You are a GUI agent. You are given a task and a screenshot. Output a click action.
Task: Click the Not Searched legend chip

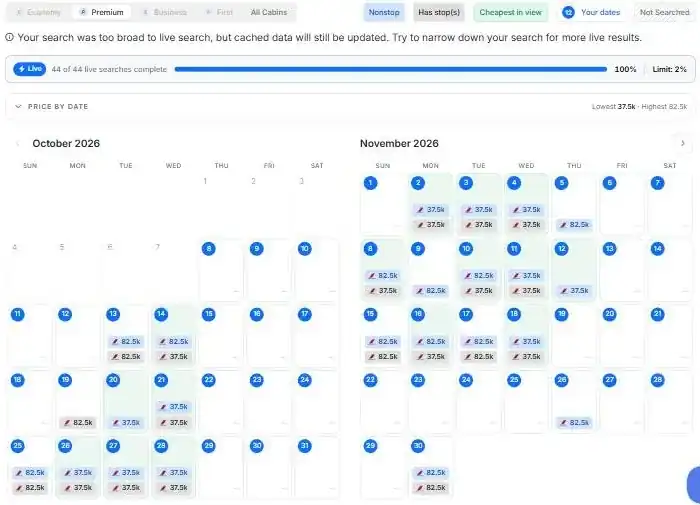pos(664,12)
